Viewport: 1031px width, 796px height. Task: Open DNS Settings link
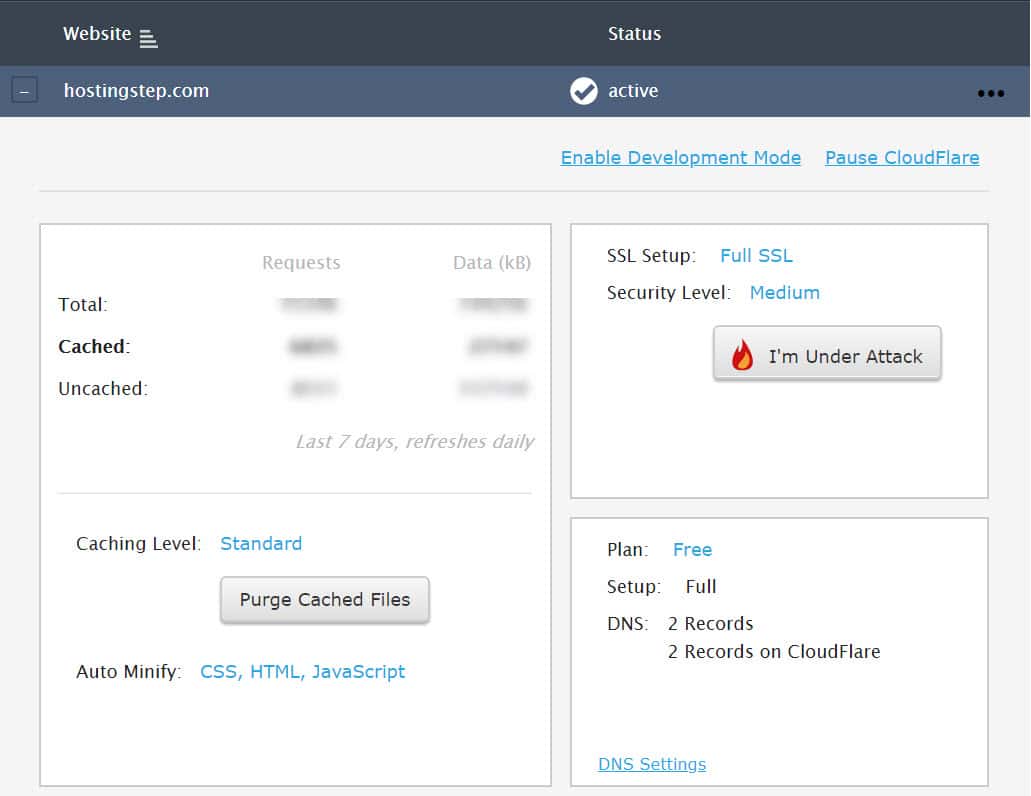[652, 764]
